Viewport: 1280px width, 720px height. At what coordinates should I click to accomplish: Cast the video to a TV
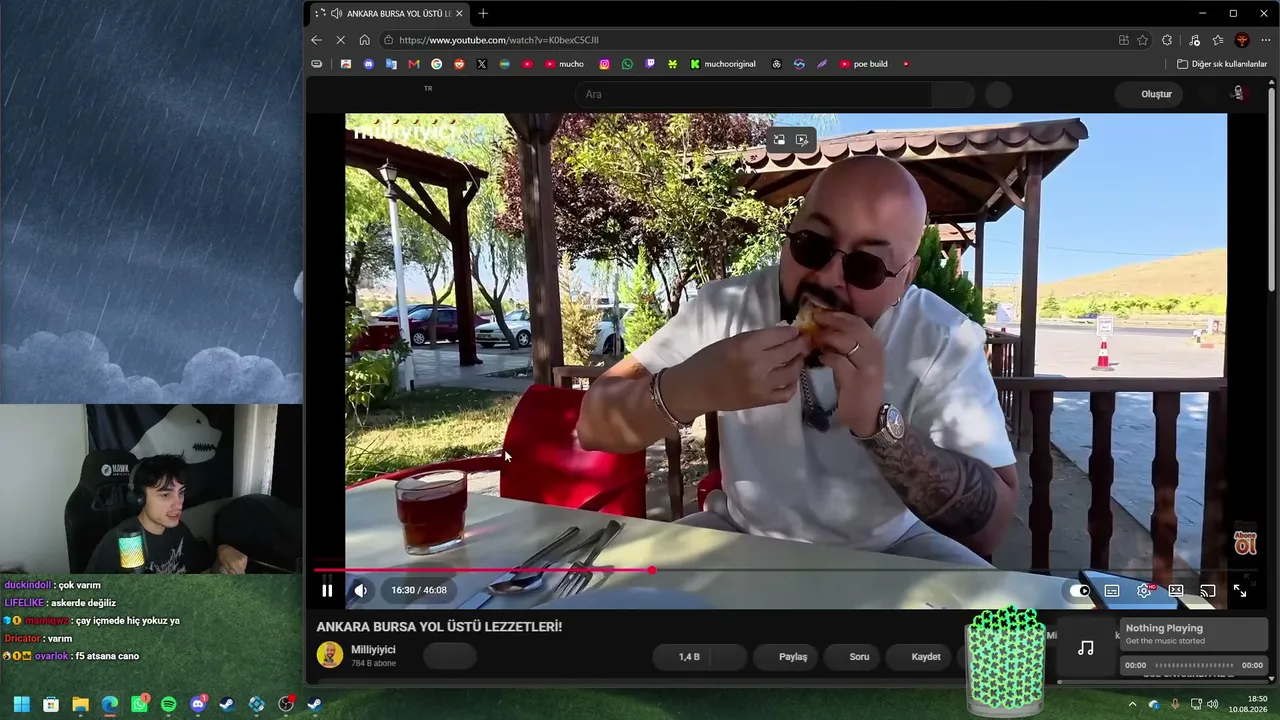[x=1208, y=591]
